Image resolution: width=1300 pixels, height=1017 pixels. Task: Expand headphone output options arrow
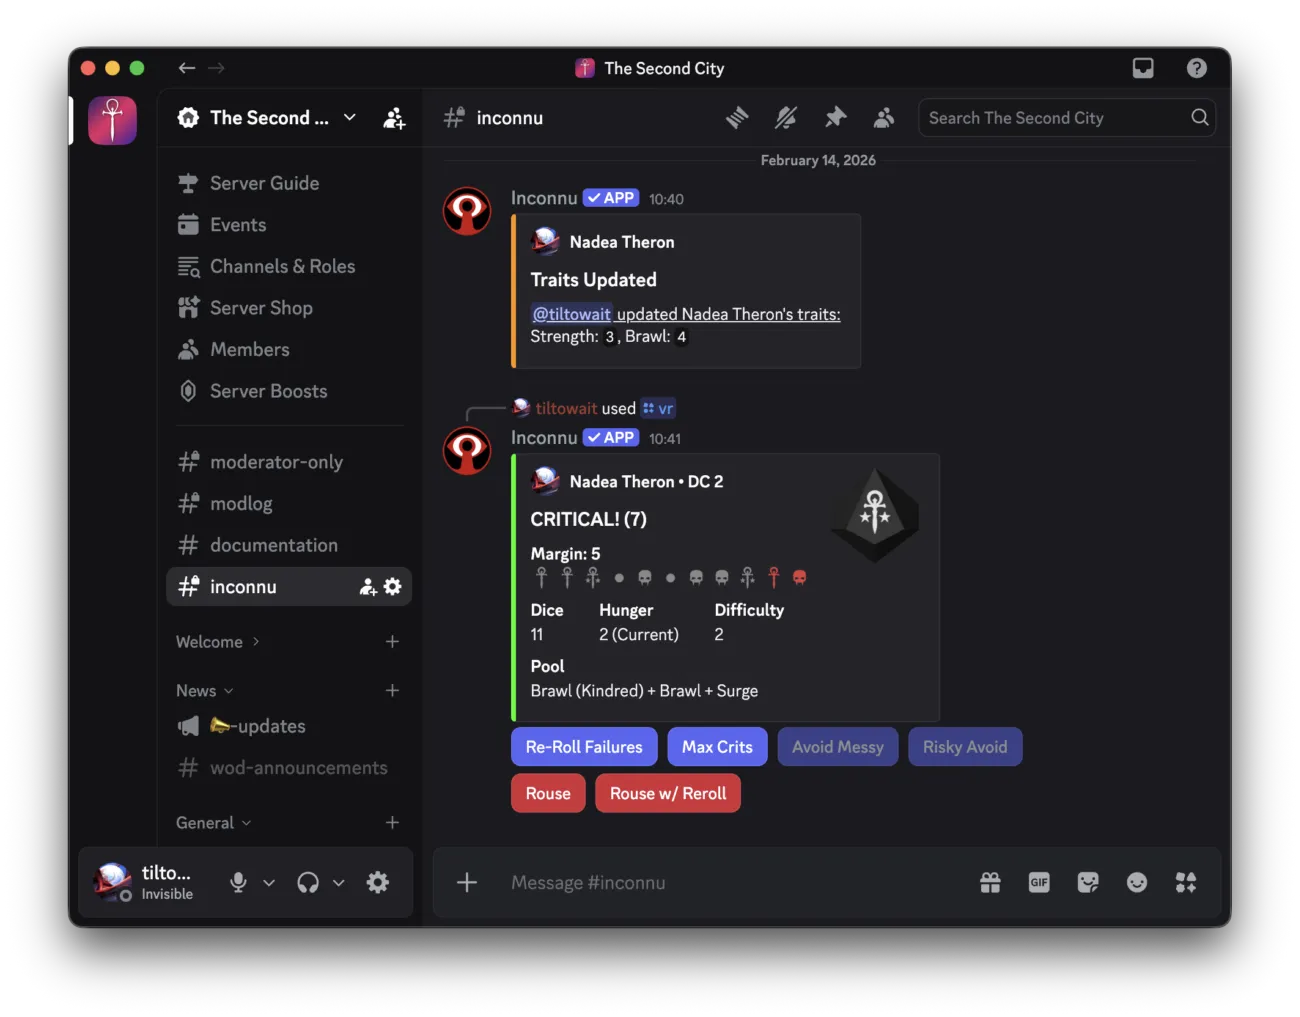(339, 883)
